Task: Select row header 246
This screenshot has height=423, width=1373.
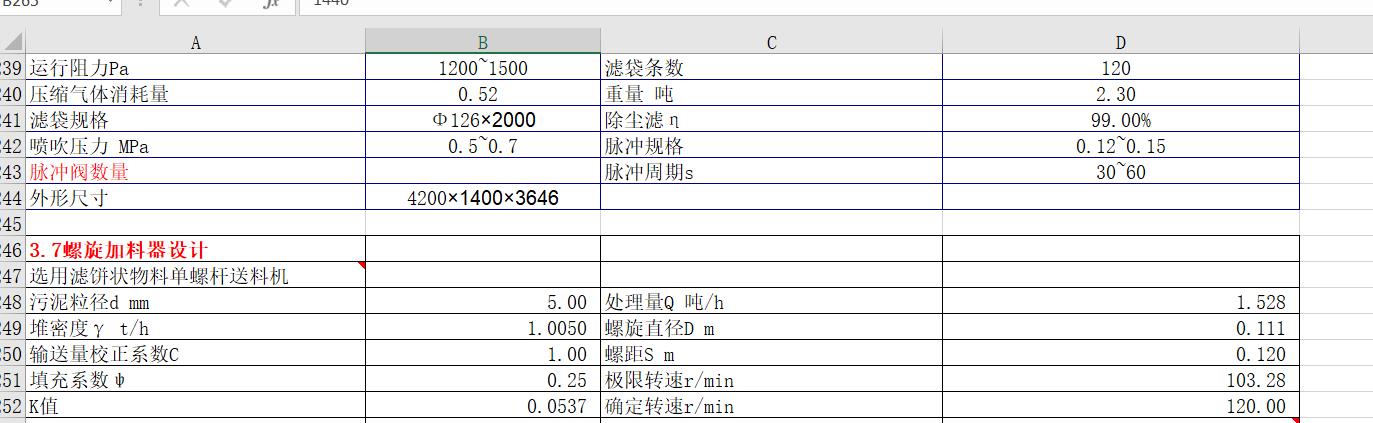Action: (x=12, y=249)
